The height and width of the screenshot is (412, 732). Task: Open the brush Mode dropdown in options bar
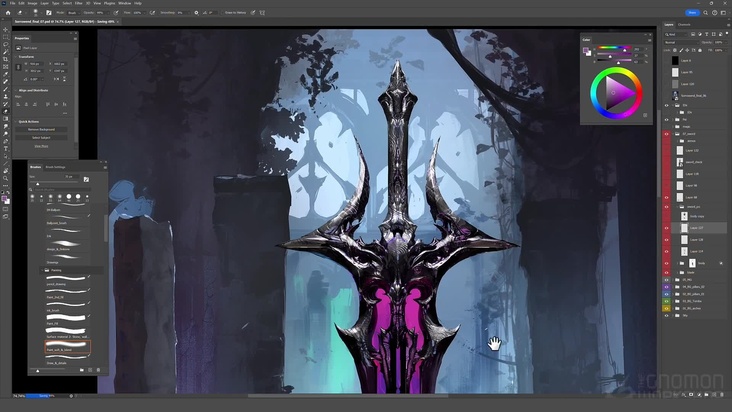(x=74, y=13)
